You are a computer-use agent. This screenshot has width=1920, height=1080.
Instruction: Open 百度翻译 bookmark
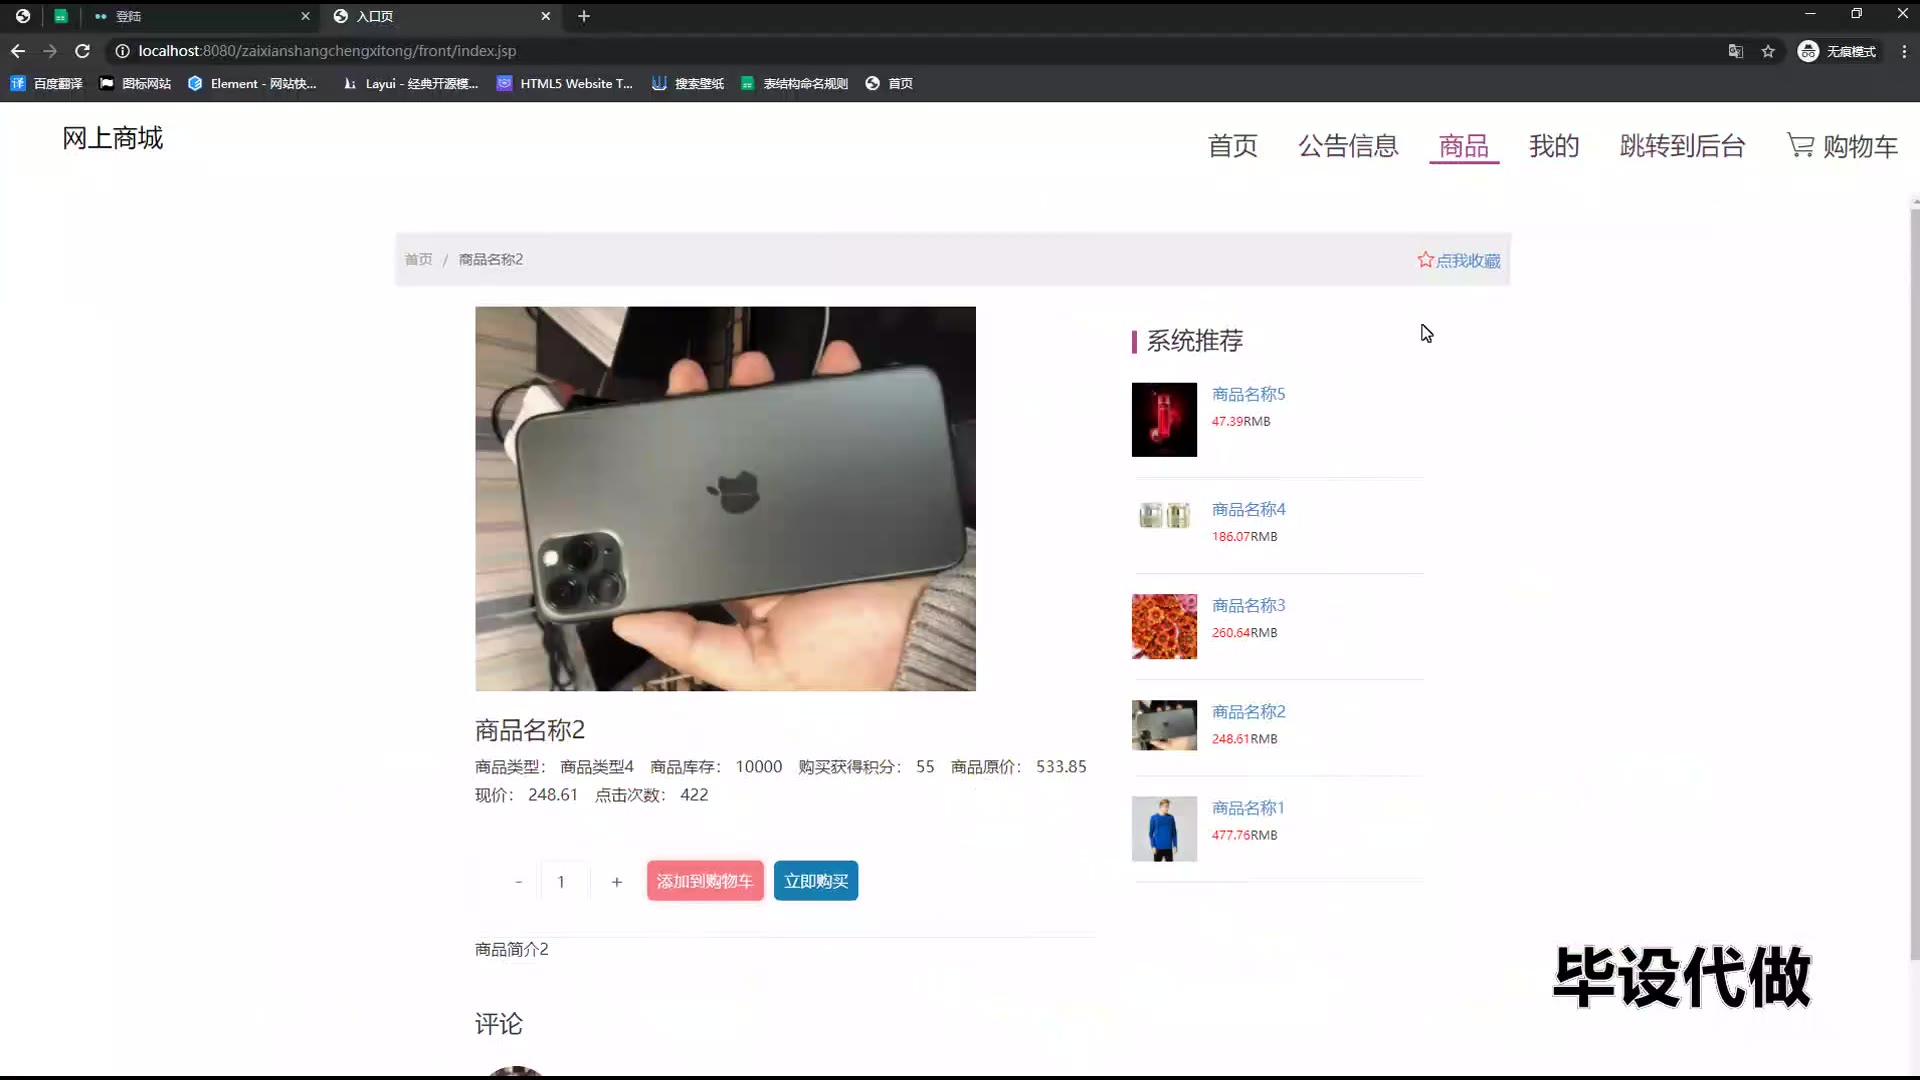point(47,84)
